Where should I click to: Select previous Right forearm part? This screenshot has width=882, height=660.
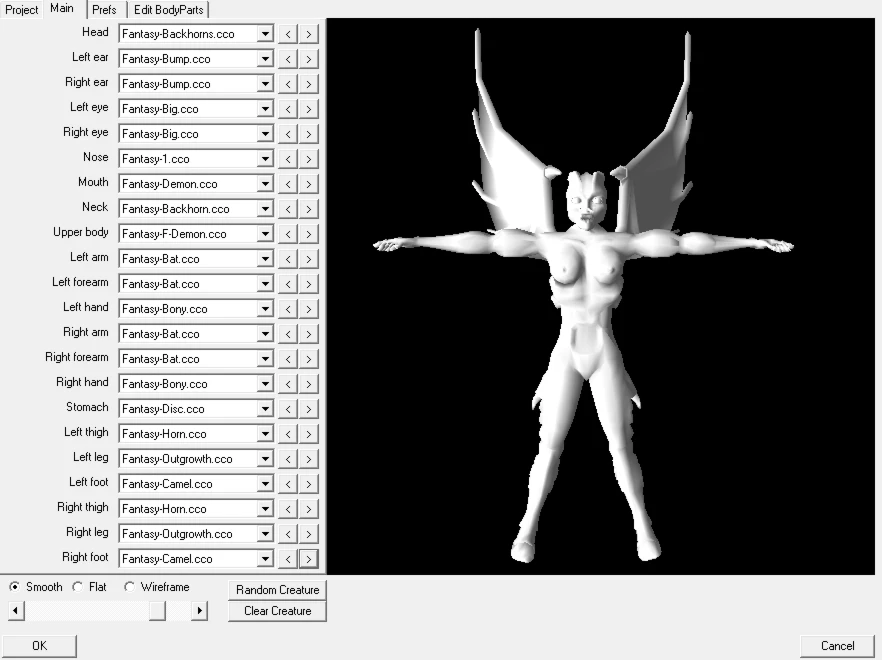click(x=287, y=359)
